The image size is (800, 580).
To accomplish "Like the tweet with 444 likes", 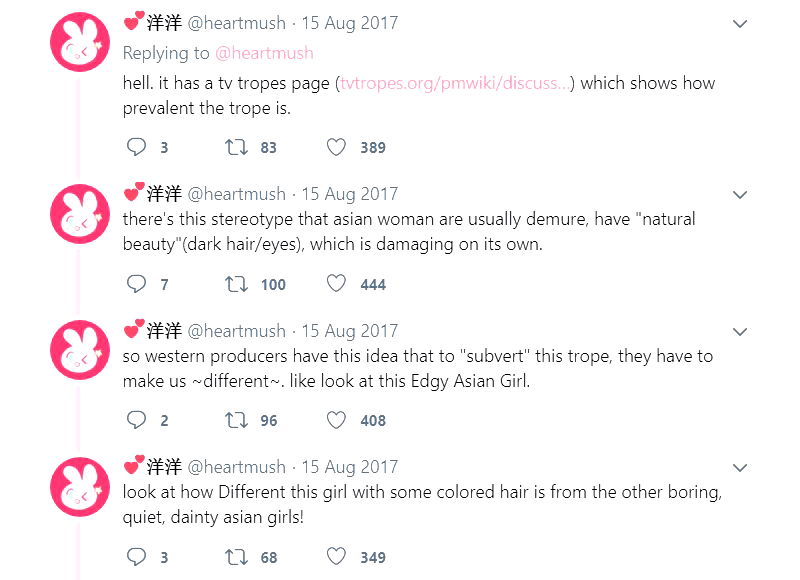I will tap(337, 284).
